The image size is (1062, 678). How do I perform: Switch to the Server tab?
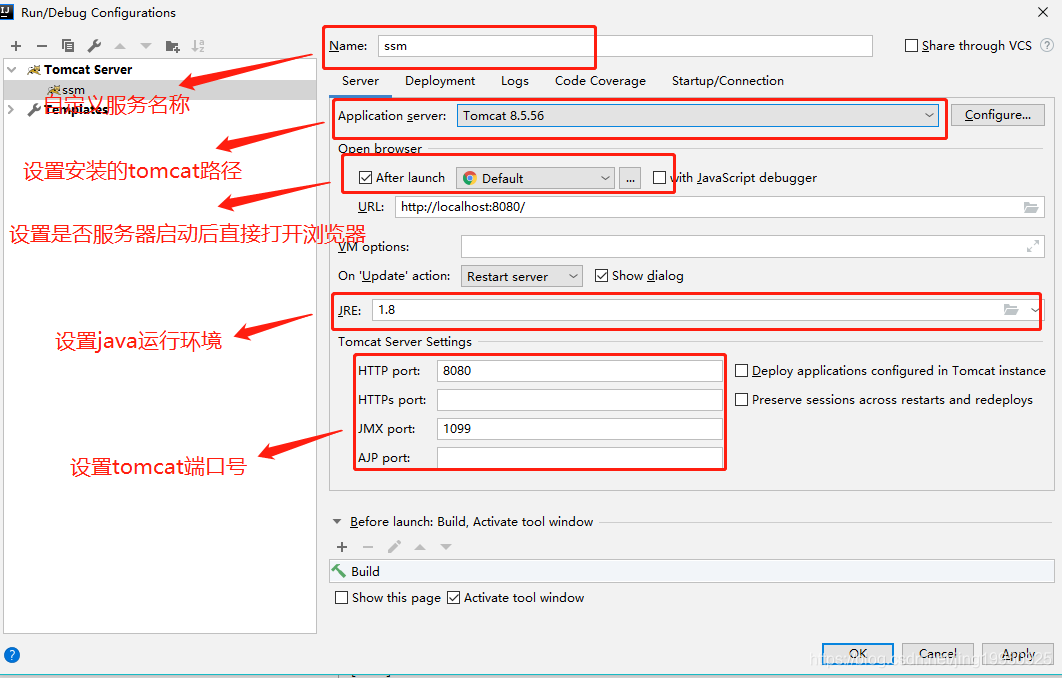point(360,81)
